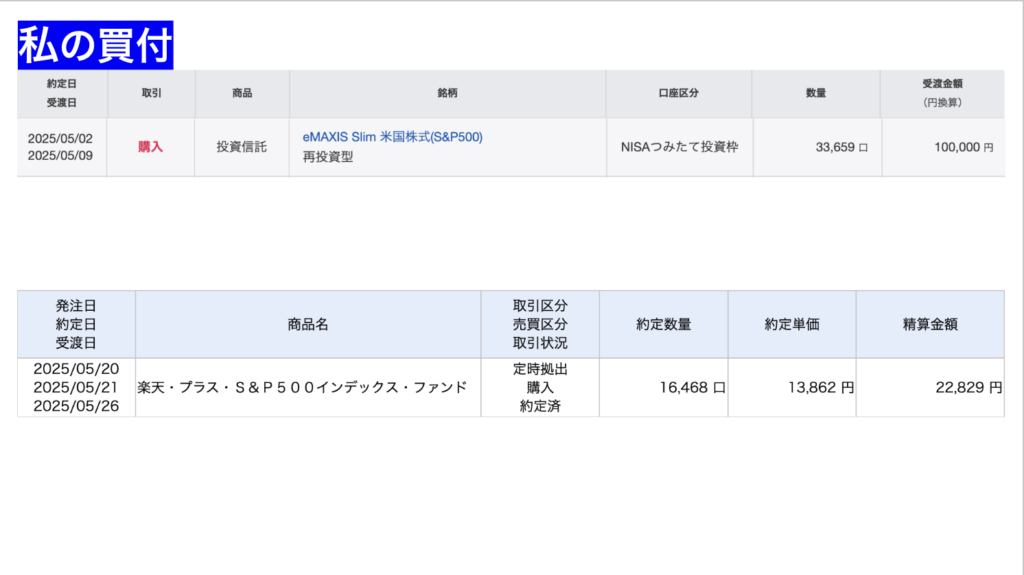Click the 数量 column header
This screenshot has height=575, width=1024.
816,93
